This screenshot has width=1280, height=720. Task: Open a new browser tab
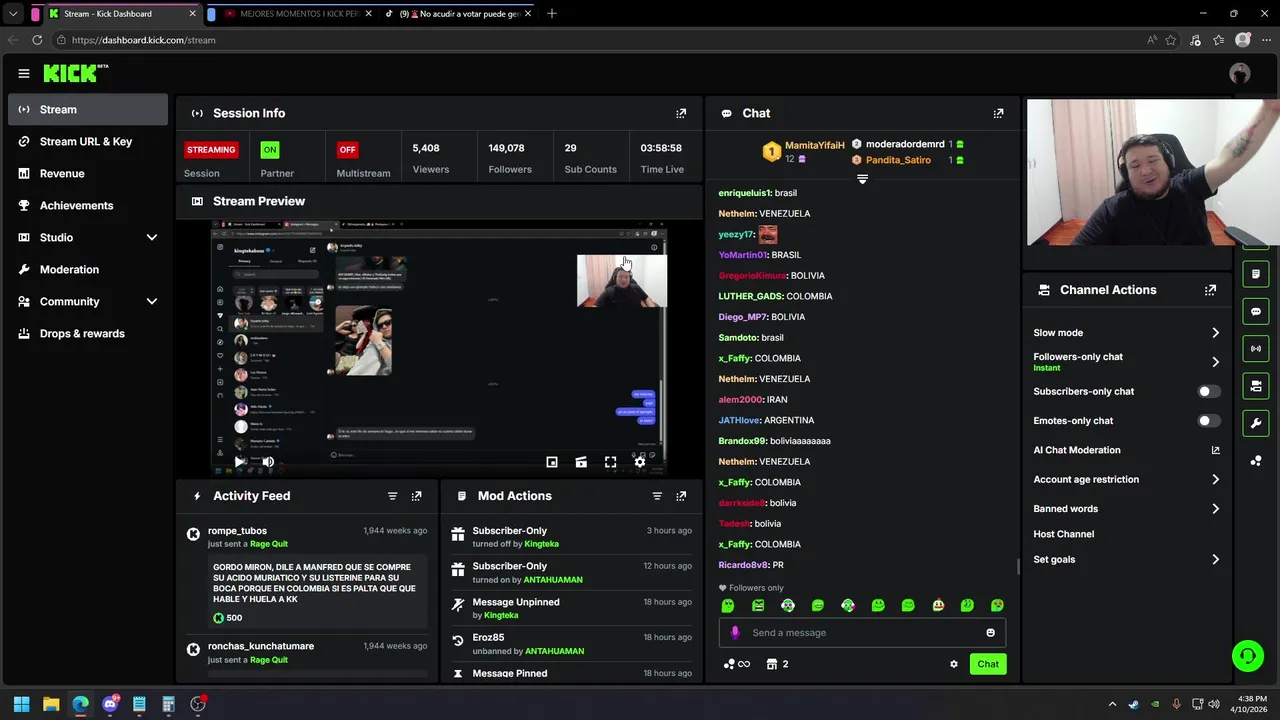tap(552, 14)
